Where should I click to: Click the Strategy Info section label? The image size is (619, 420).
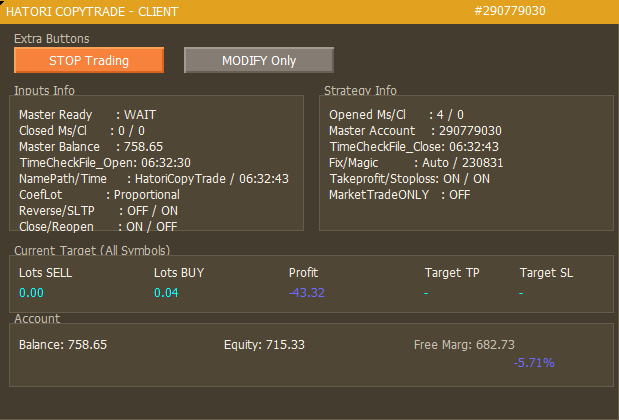360,90
